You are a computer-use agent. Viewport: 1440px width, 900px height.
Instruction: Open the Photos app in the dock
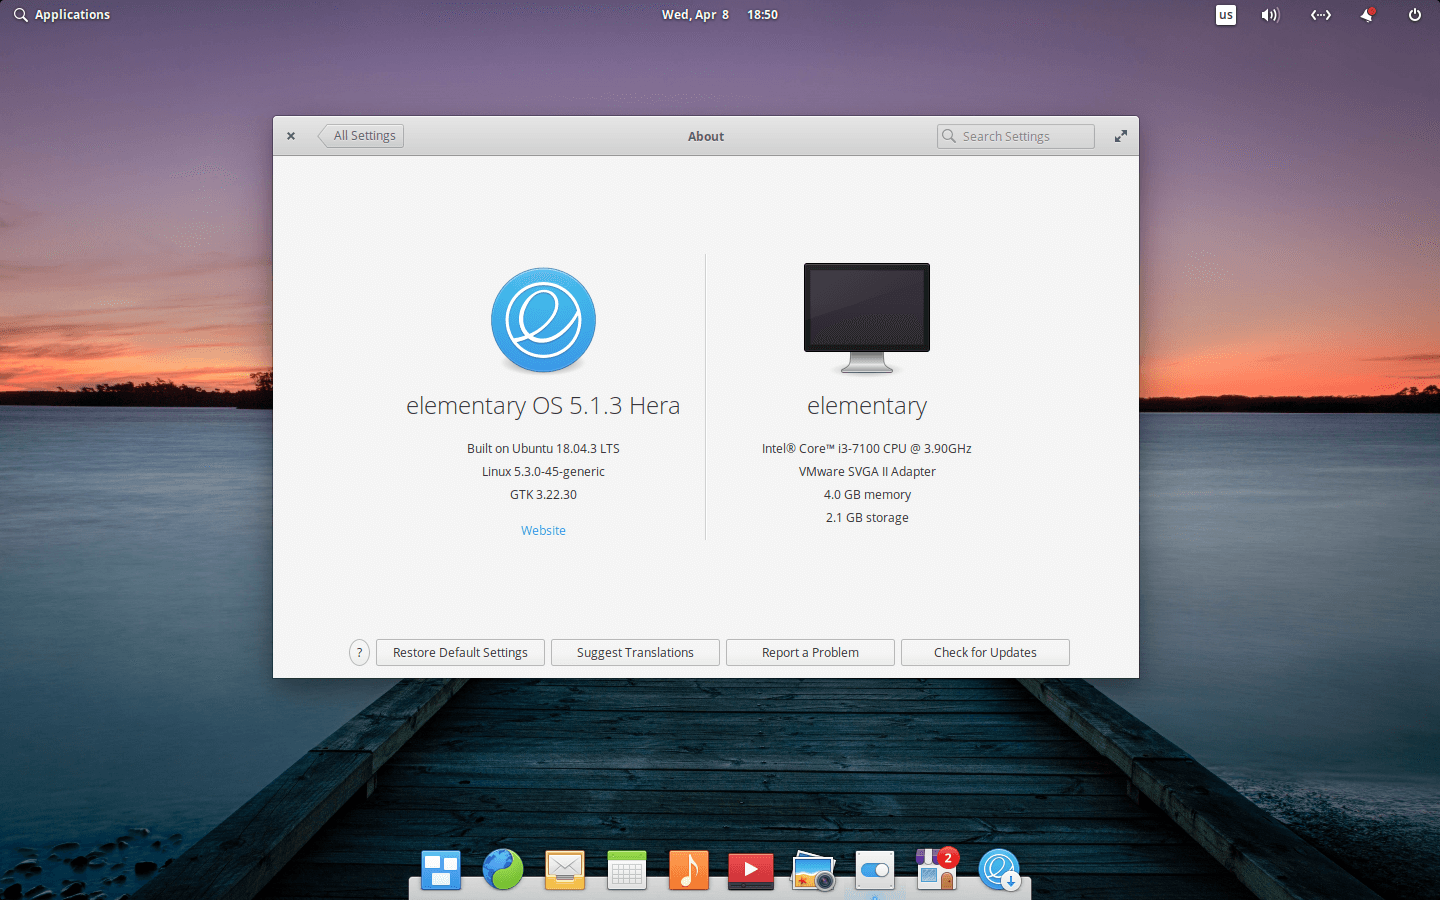coord(813,871)
